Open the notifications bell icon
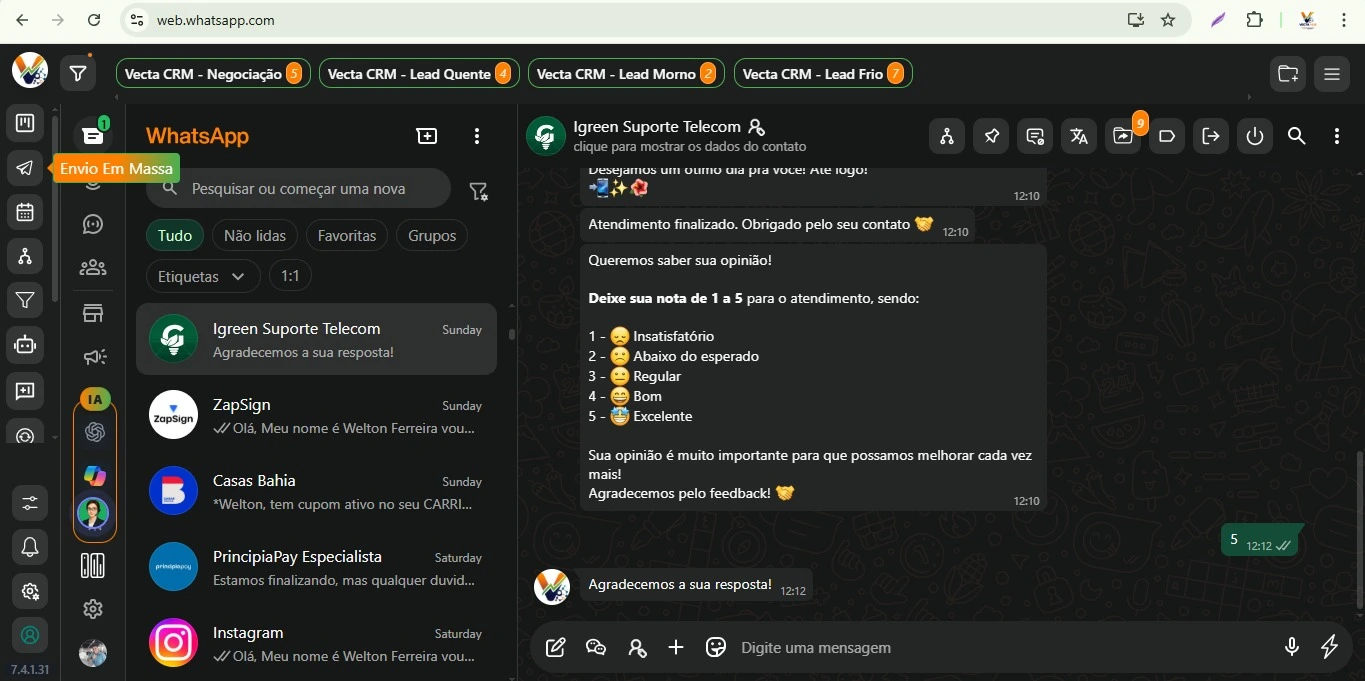This screenshot has height=681, width=1365. coord(30,547)
